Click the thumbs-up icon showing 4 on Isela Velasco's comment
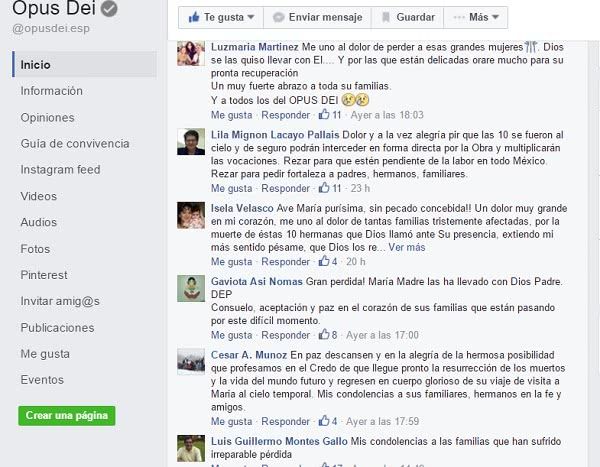The width and height of the screenshot is (600, 467). coord(324,261)
